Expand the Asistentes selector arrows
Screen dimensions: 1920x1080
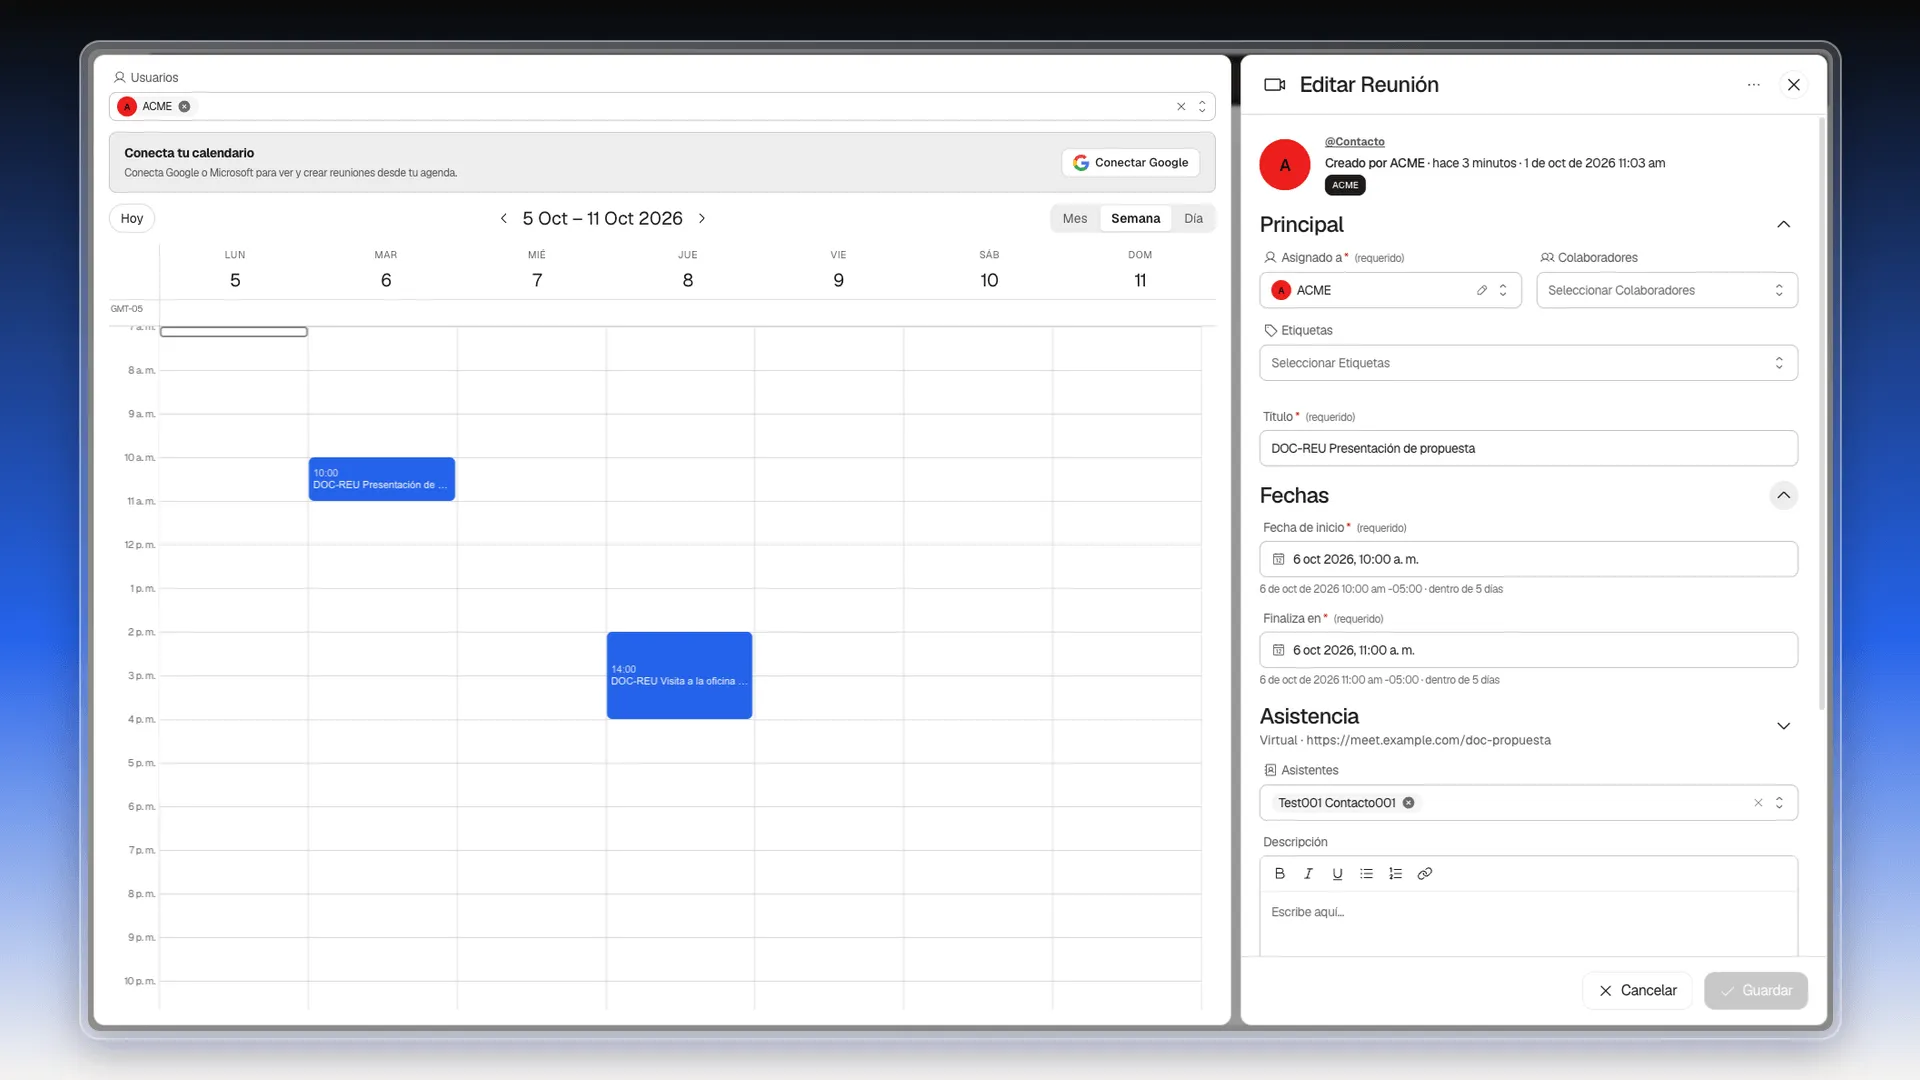[1779, 803]
